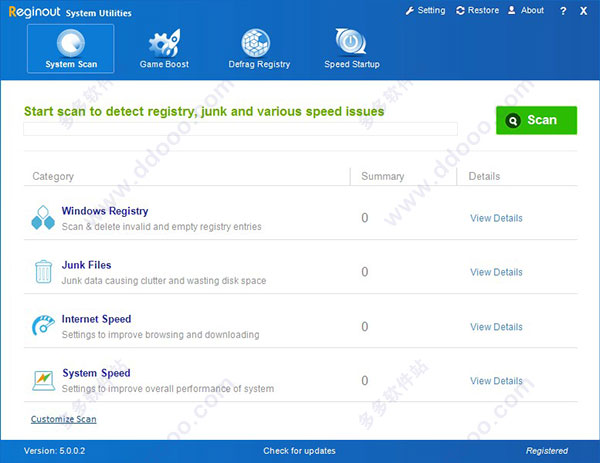Click the scan progress bar
This screenshot has height=463, width=600.
[x=240, y=129]
